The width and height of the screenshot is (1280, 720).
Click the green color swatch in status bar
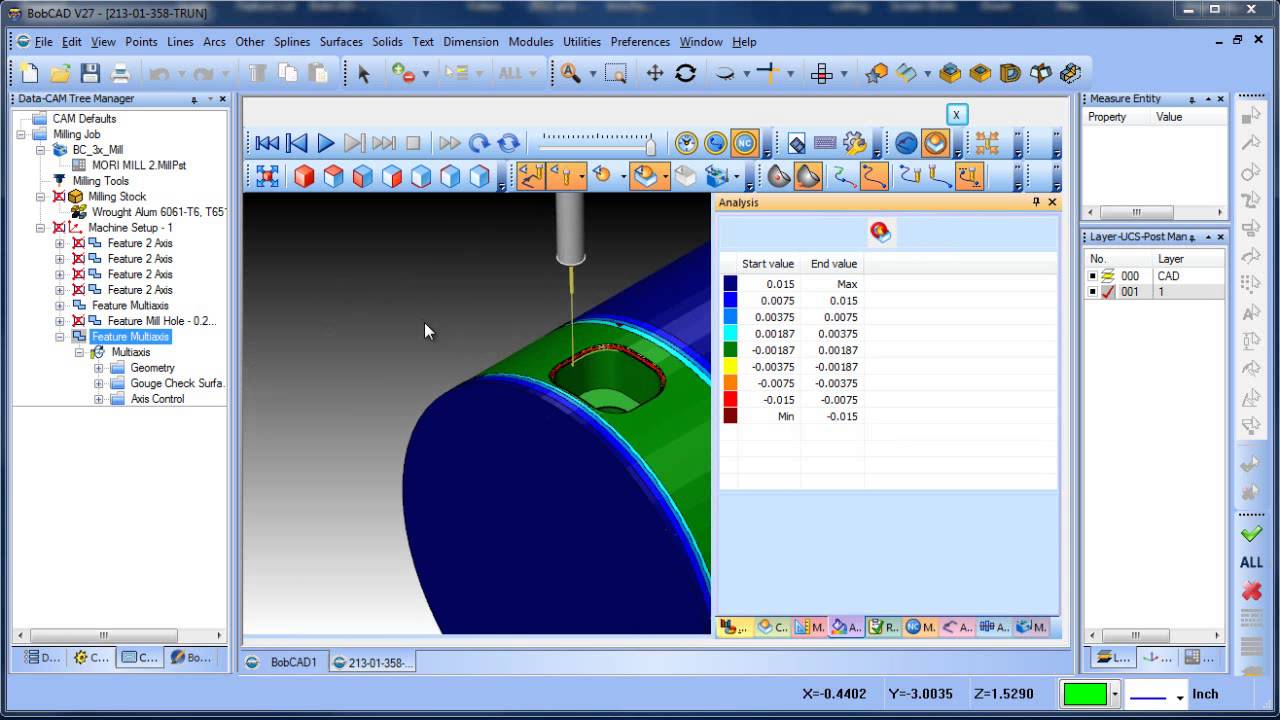click(1086, 694)
